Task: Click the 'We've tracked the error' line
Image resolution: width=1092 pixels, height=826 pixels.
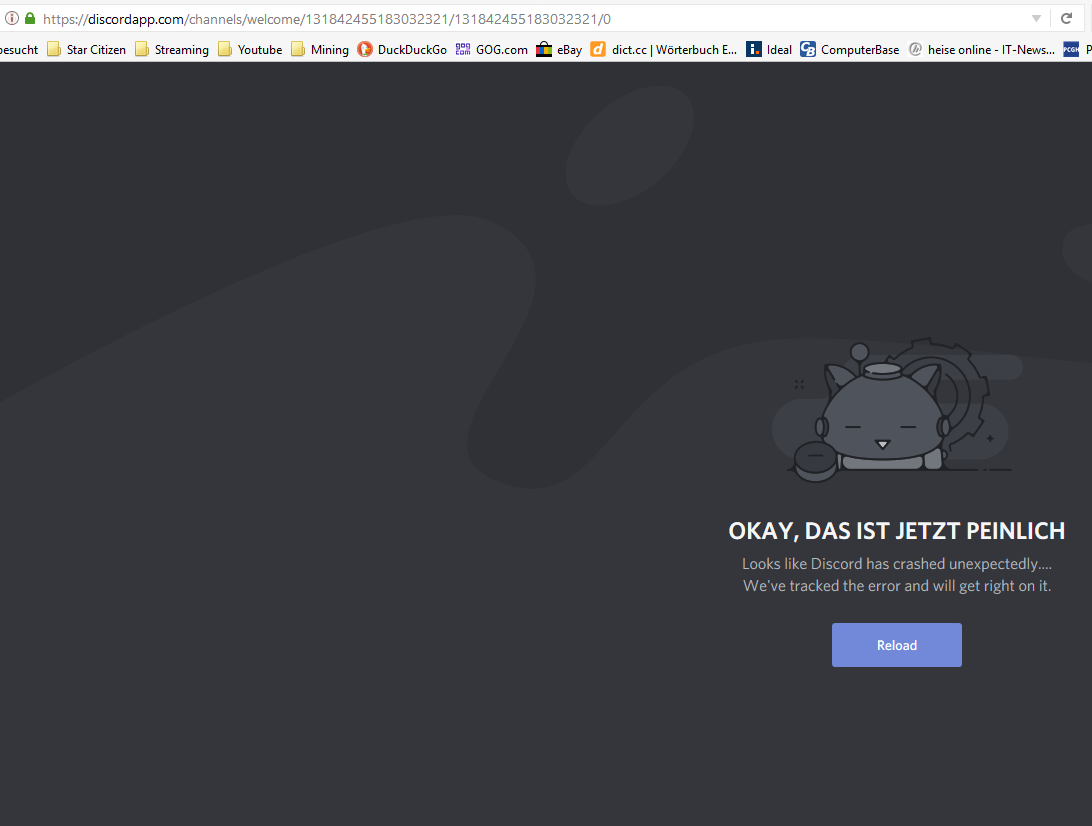Action: [x=896, y=586]
